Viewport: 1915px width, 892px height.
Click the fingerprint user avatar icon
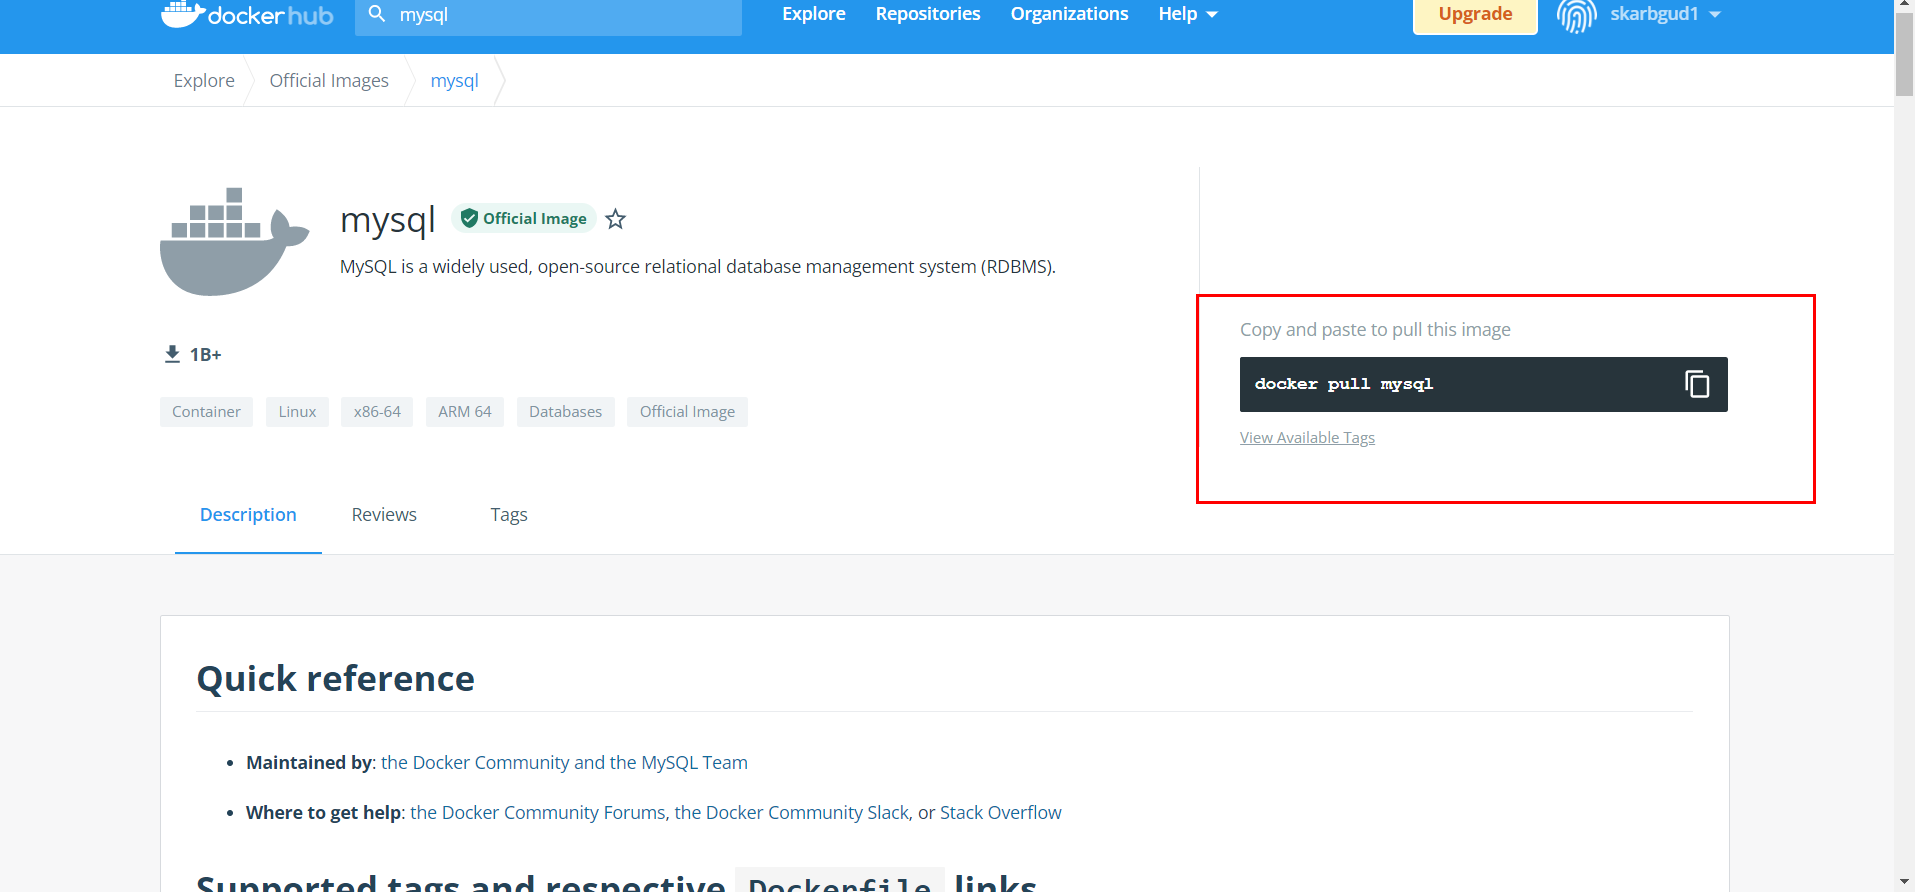click(1576, 15)
